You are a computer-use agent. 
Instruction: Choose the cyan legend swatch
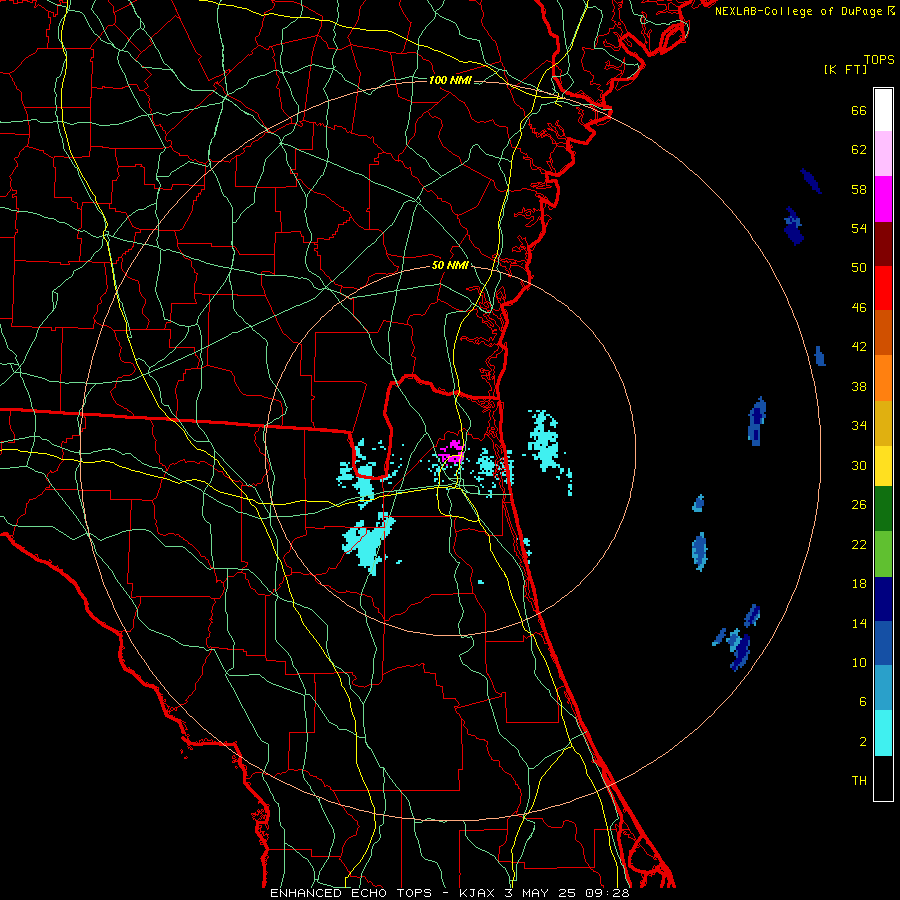tap(883, 733)
